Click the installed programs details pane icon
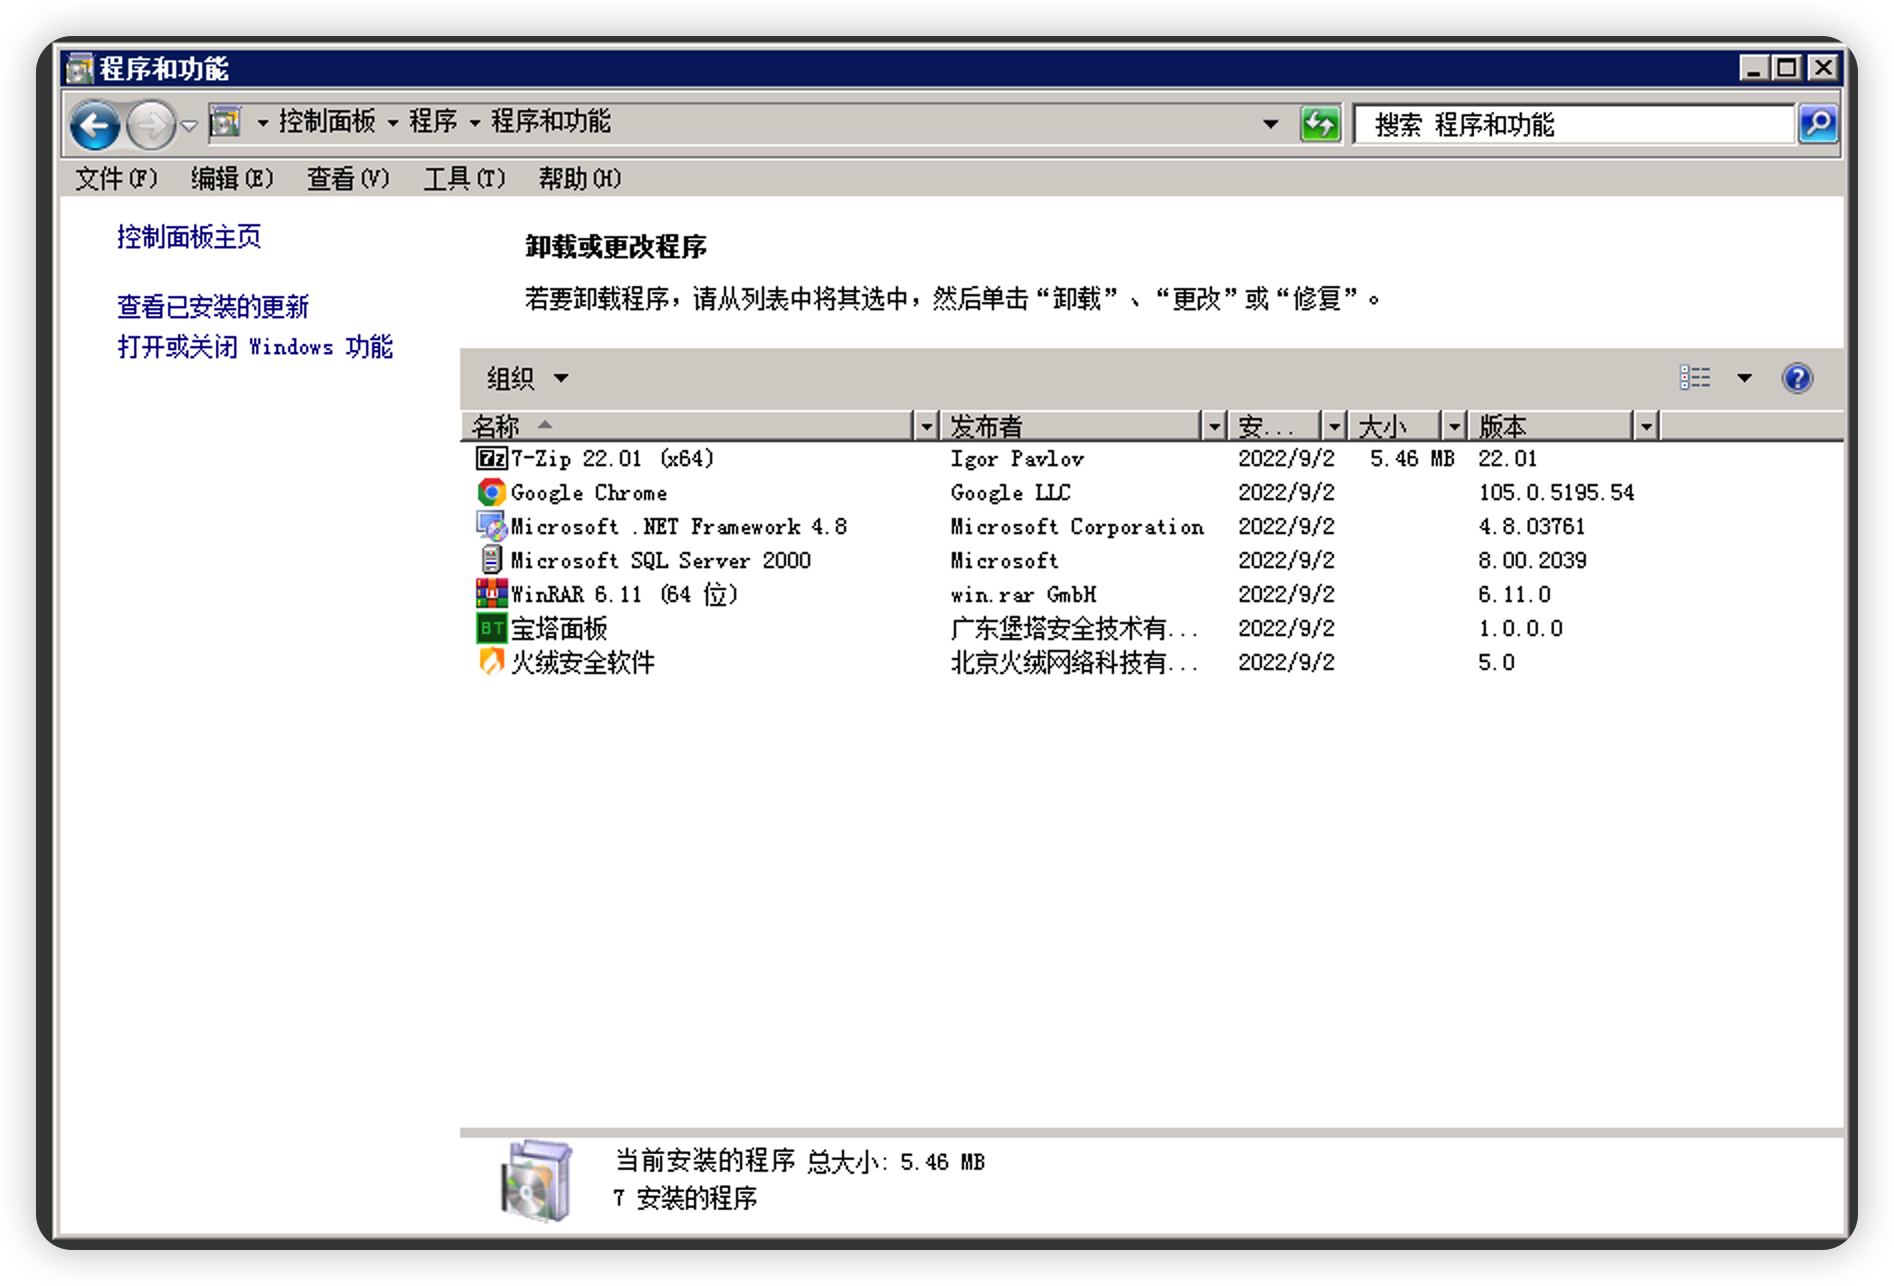This screenshot has width=1894, height=1286. (537, 1181)
